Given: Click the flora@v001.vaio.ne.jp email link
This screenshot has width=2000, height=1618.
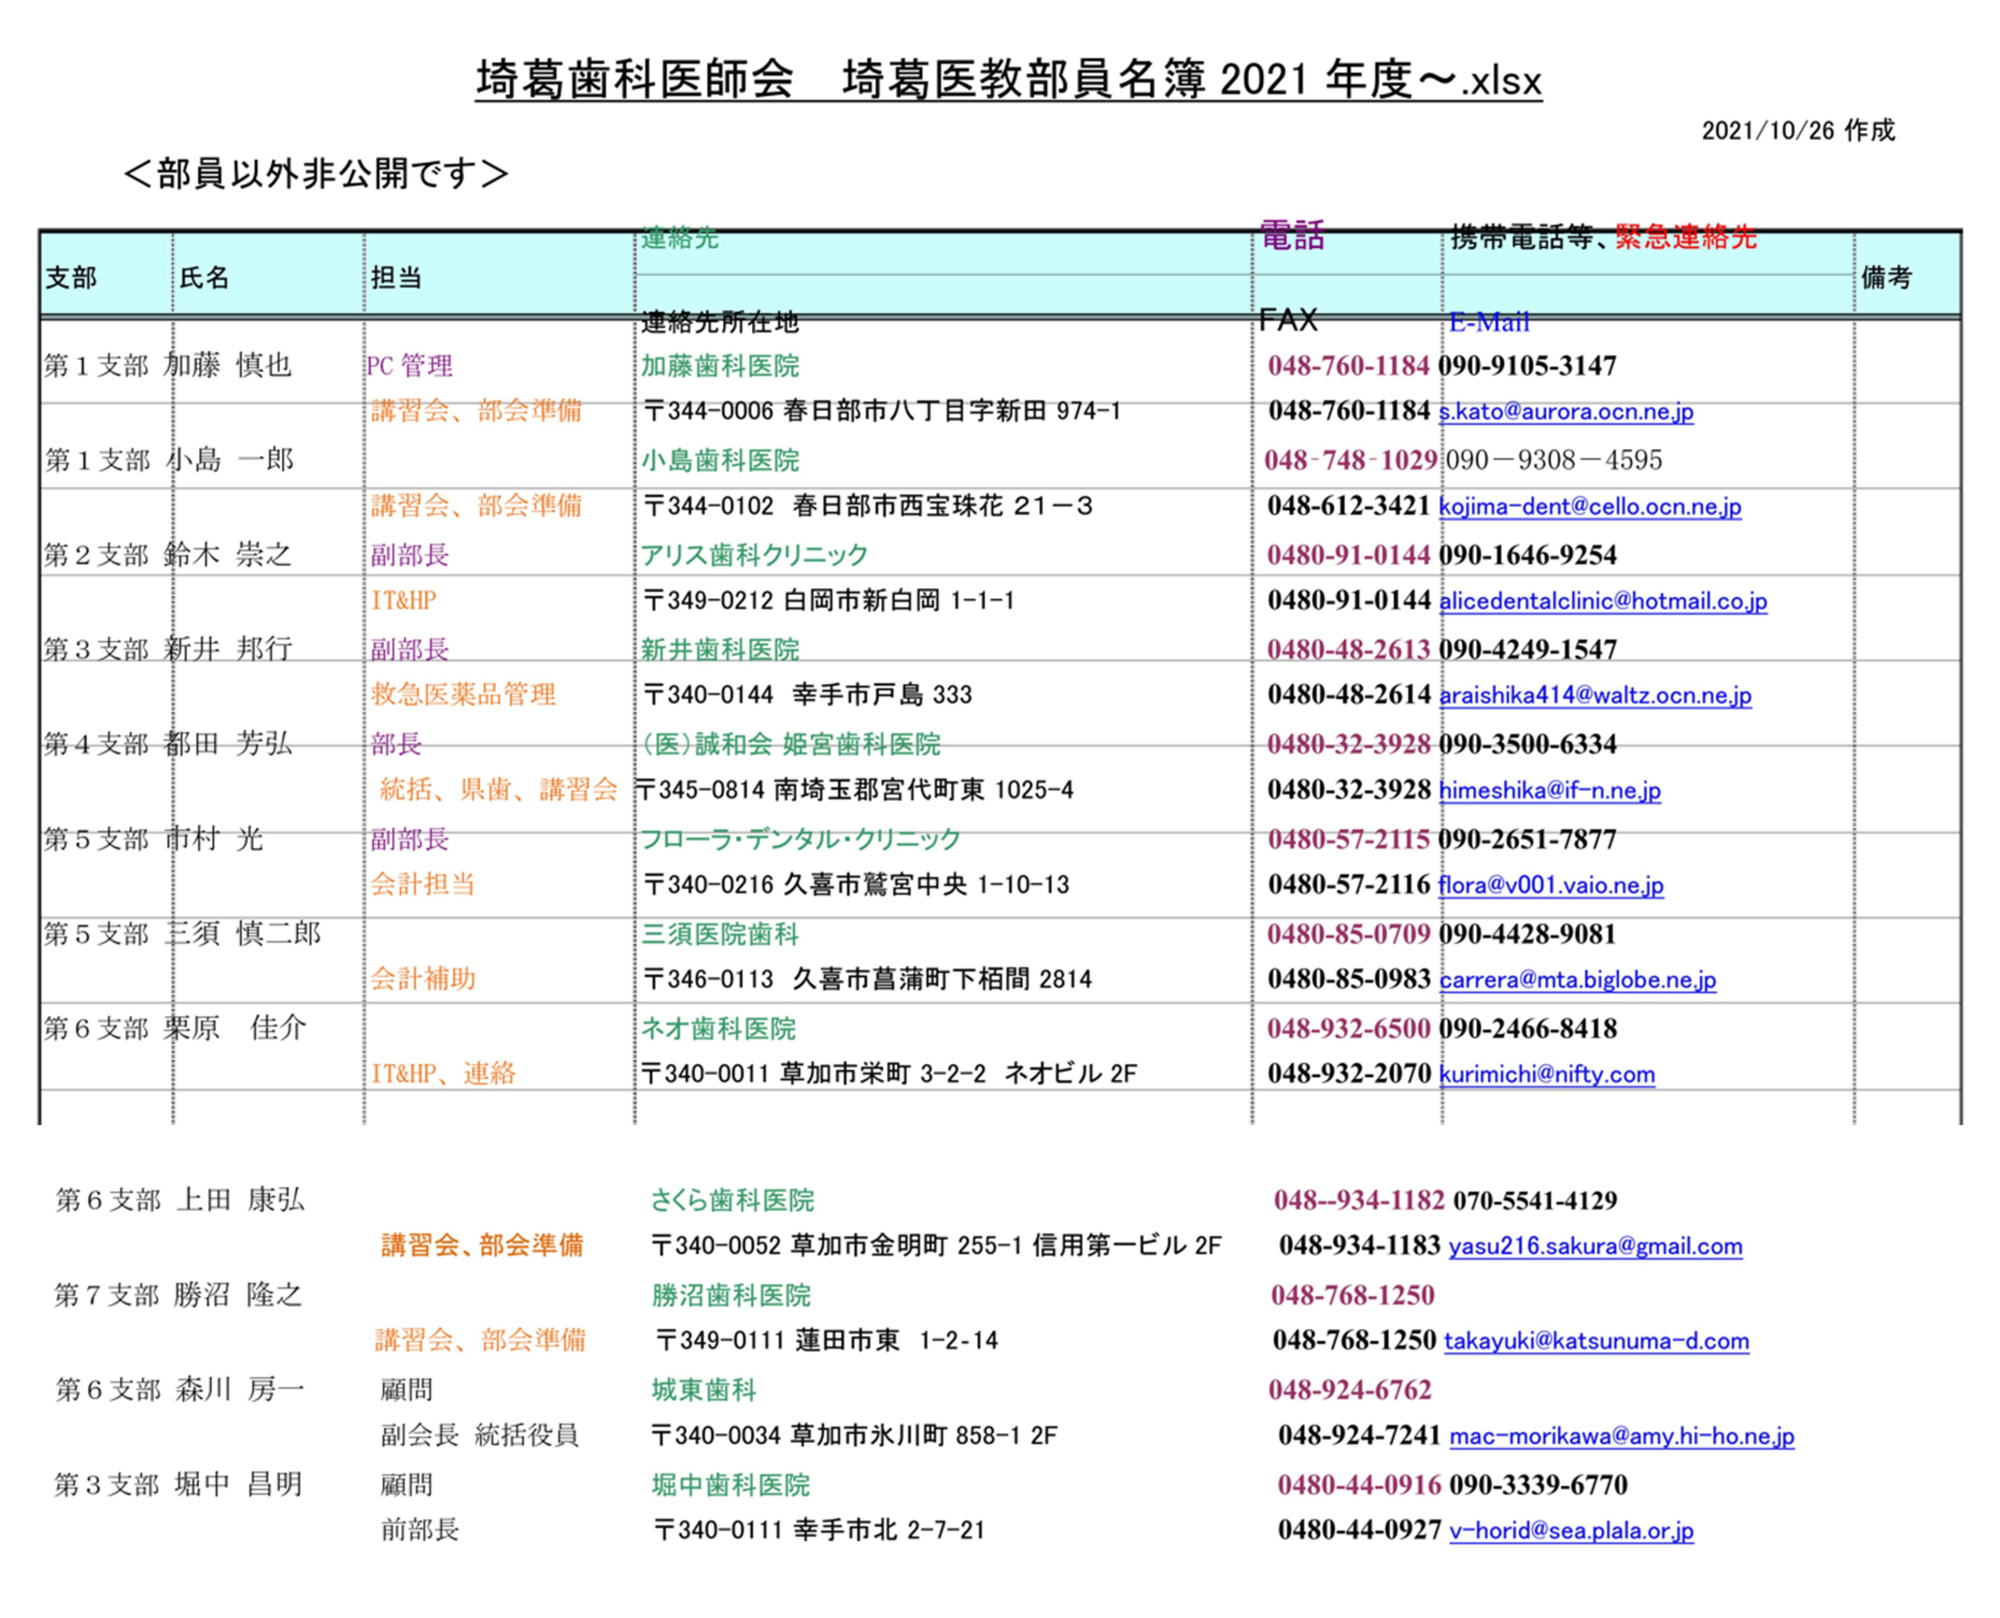Looking at the screenshot, I should 1551,885.
